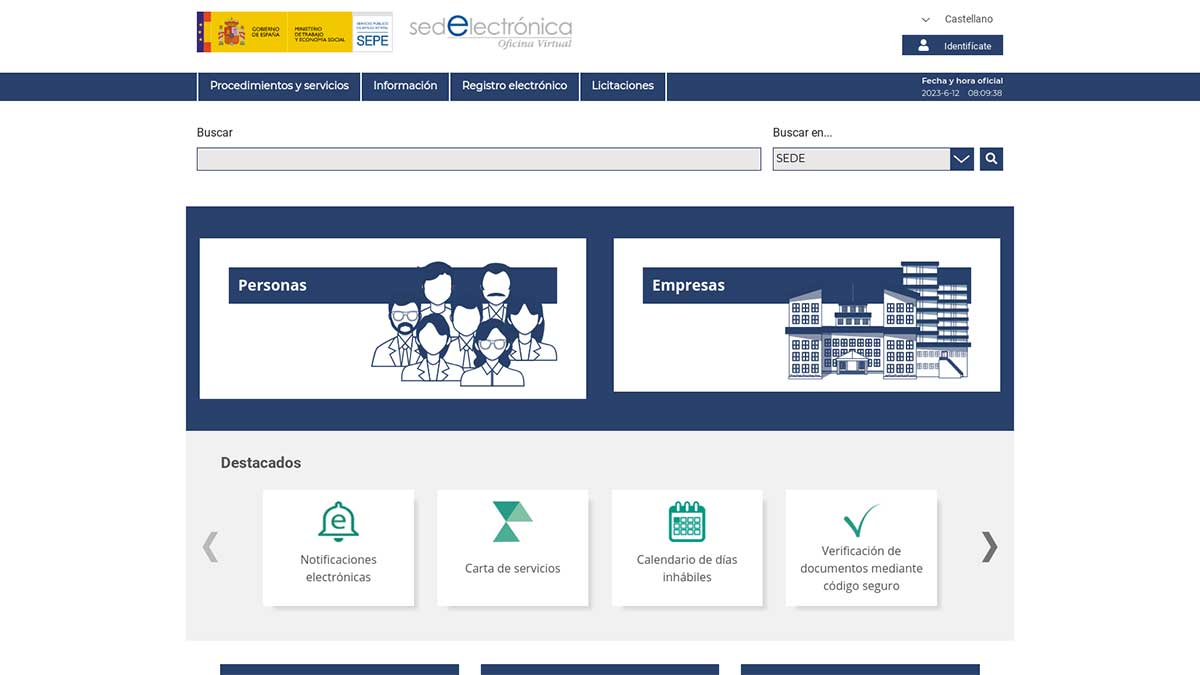Open the Buscar en SEDE dropdown
This screenshot has height=675, width=1200.
961,159
